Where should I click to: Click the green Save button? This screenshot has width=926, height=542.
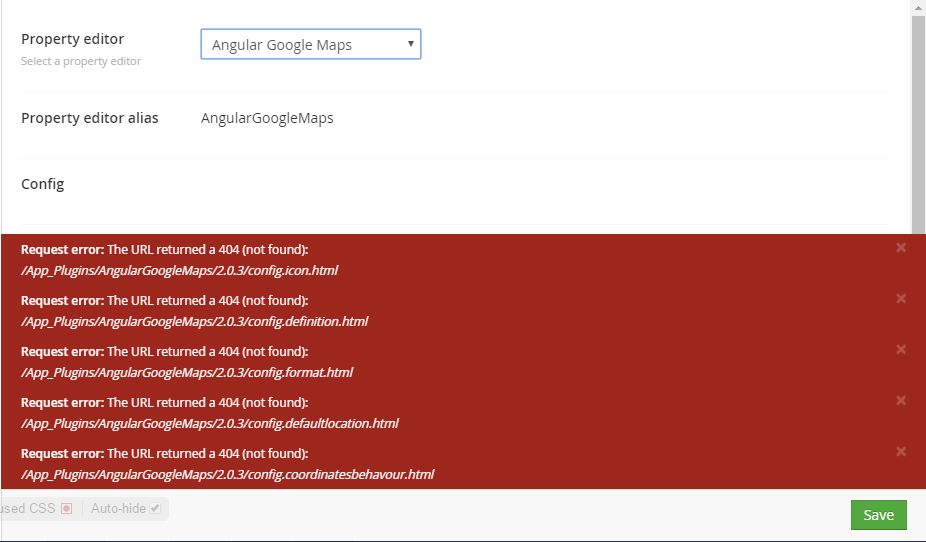[878, 515]
